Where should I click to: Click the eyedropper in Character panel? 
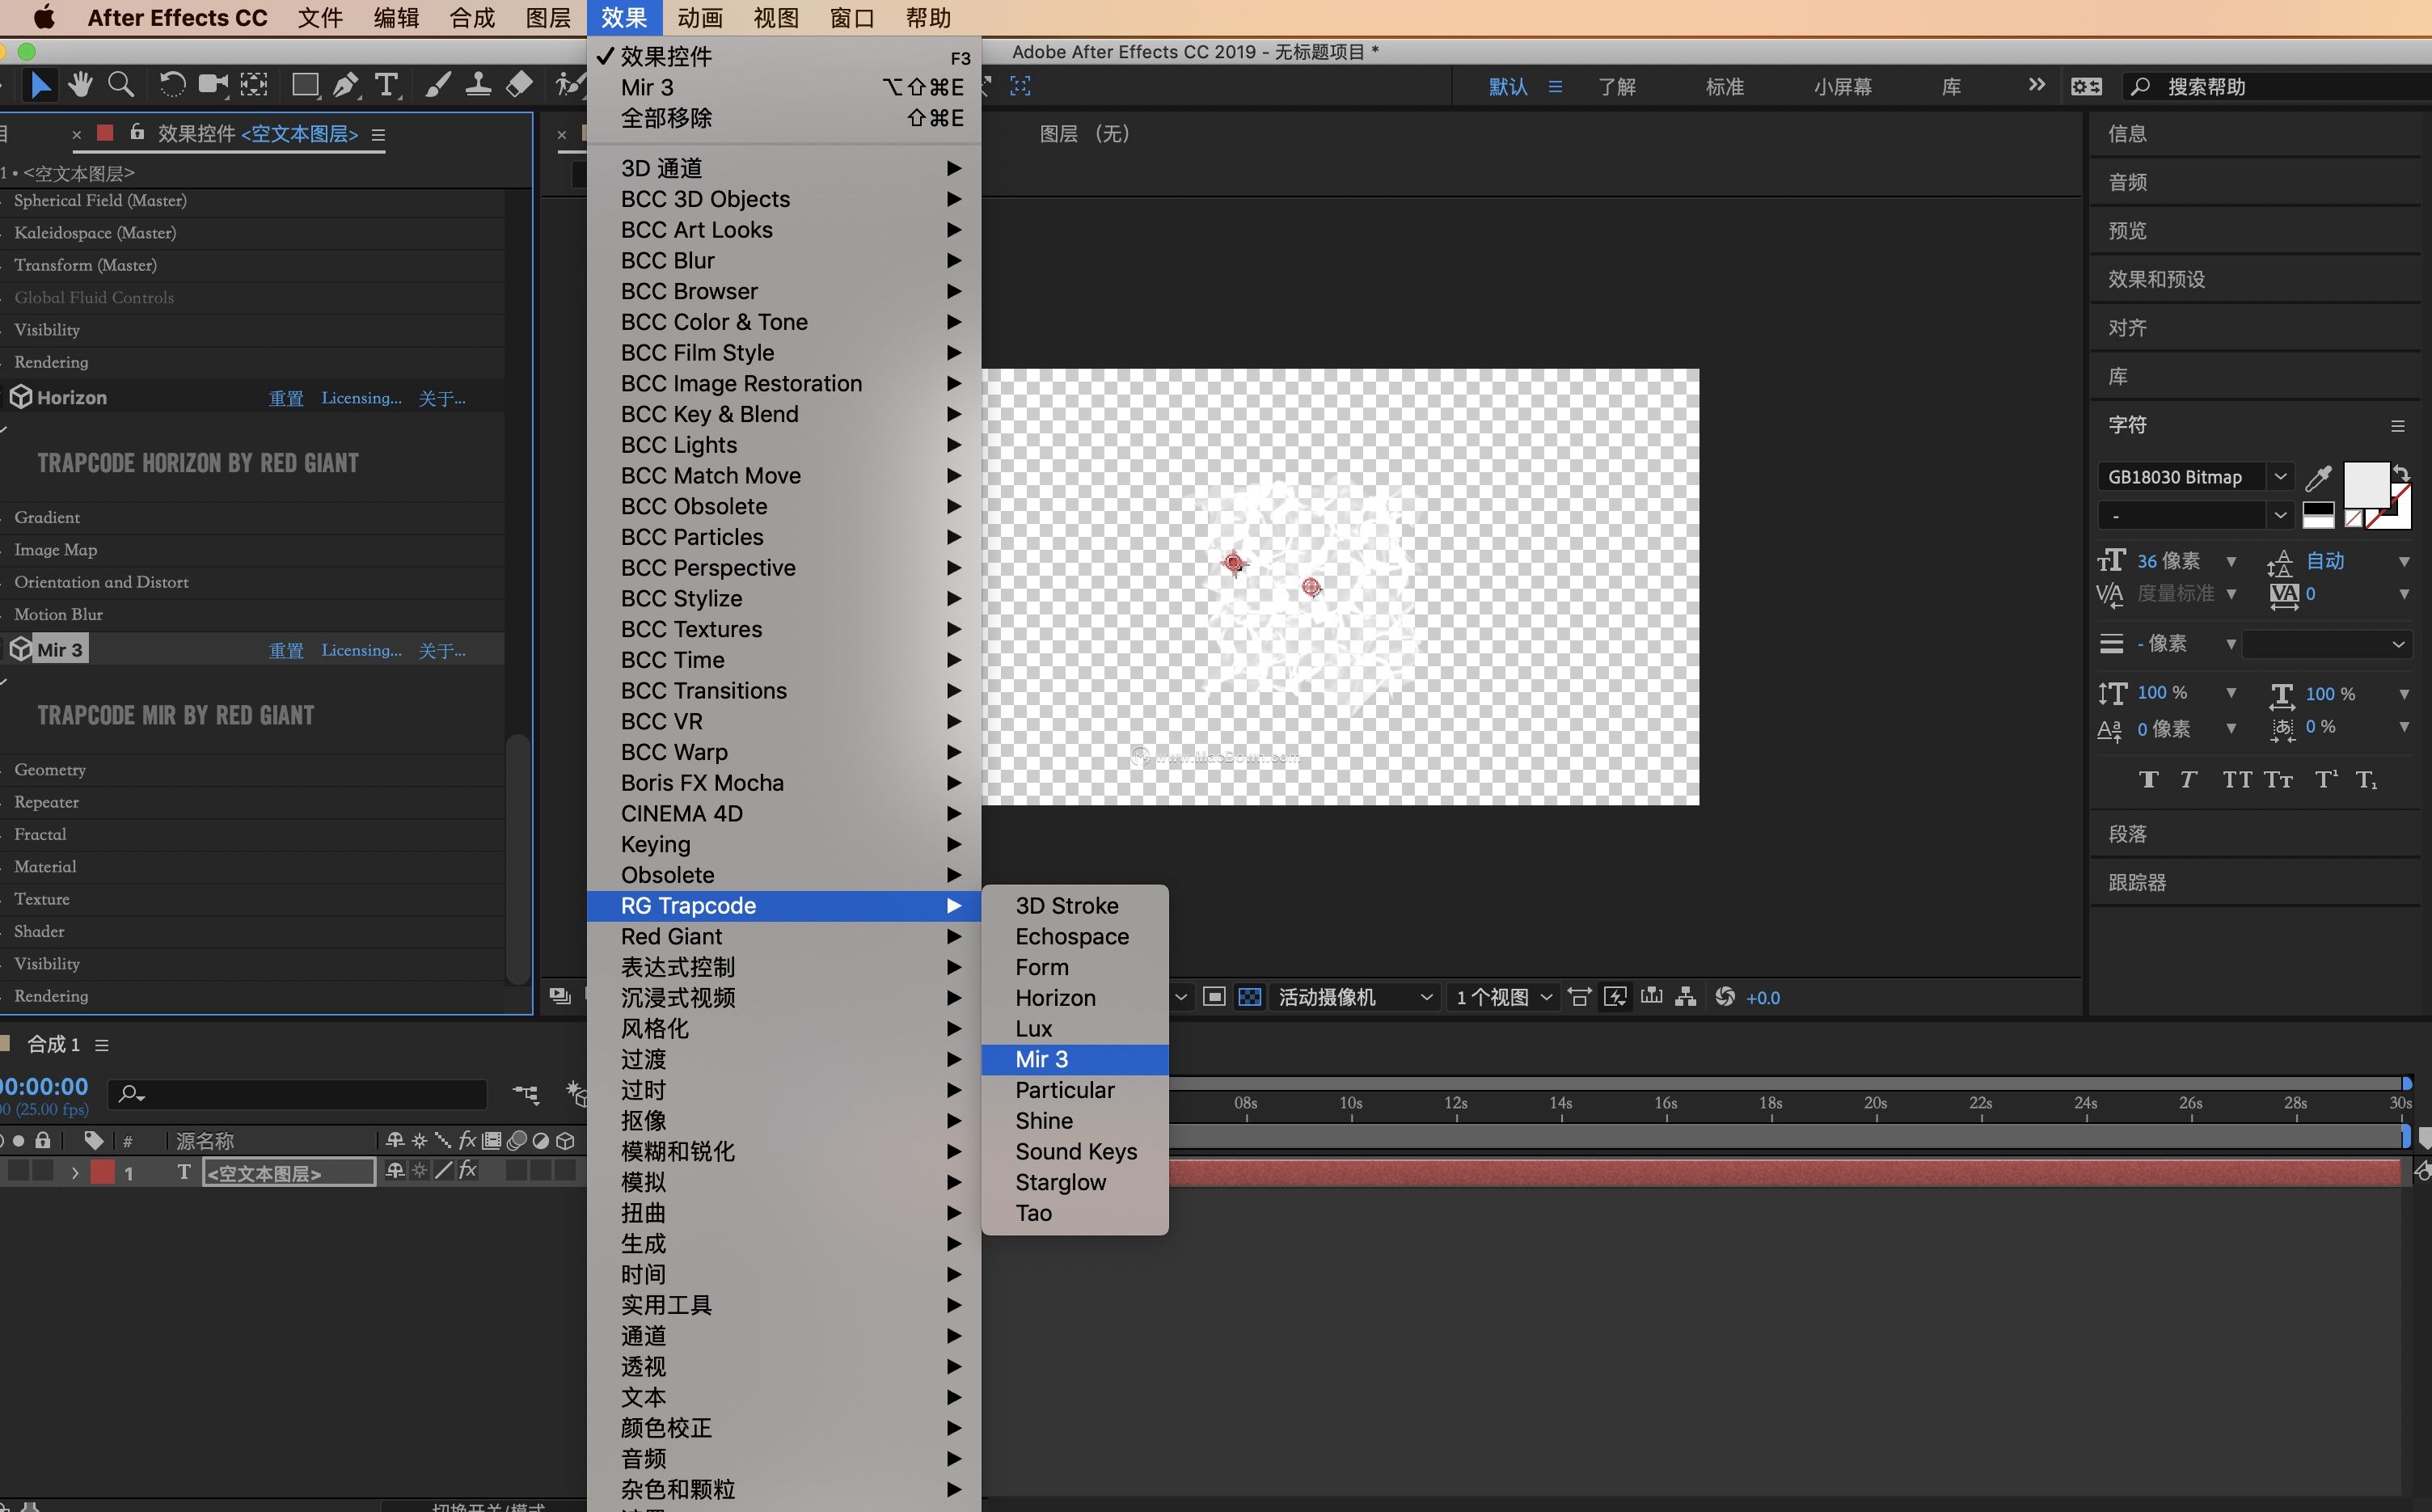[x=2318, y=478]
